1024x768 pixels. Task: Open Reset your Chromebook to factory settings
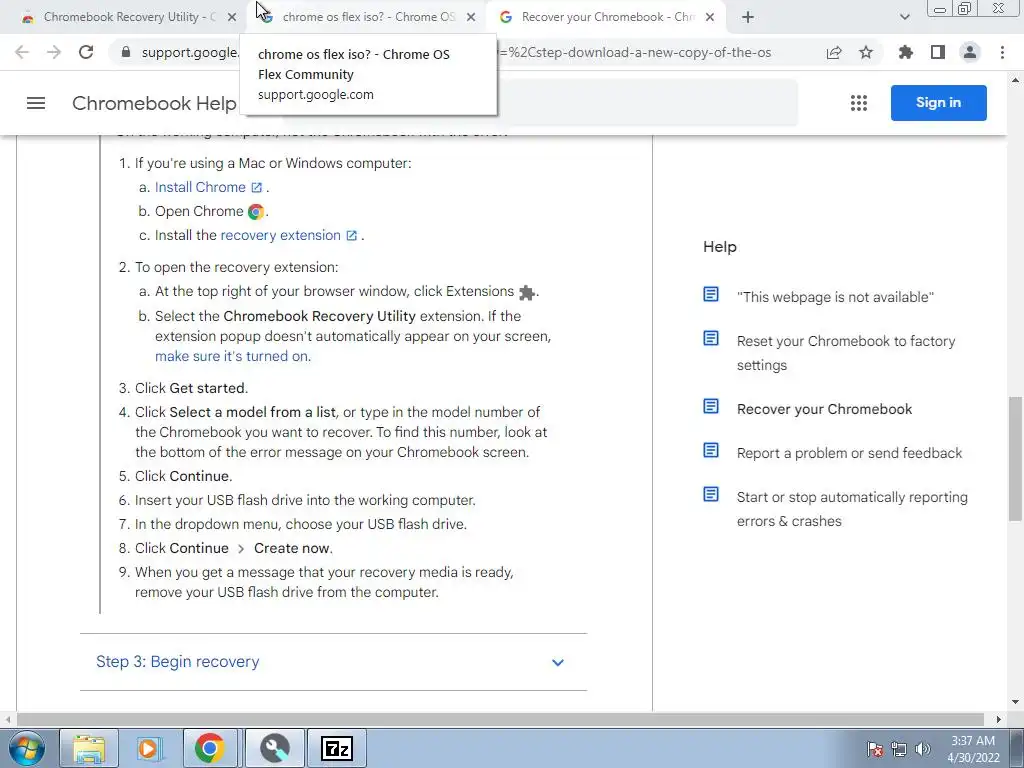click(x=846, y=353)
